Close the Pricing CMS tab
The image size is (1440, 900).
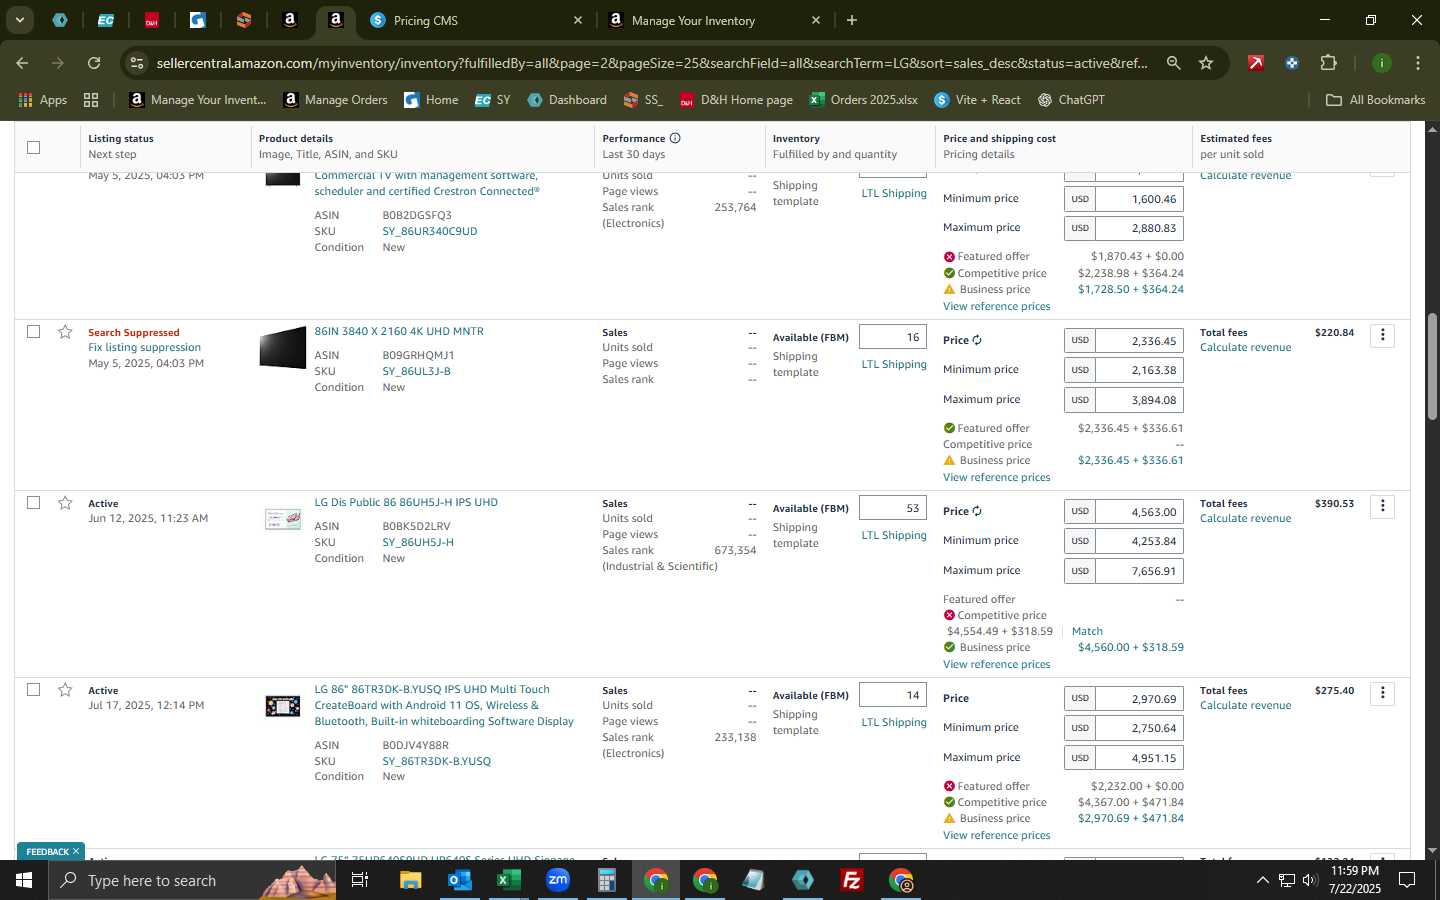(577, 20)
